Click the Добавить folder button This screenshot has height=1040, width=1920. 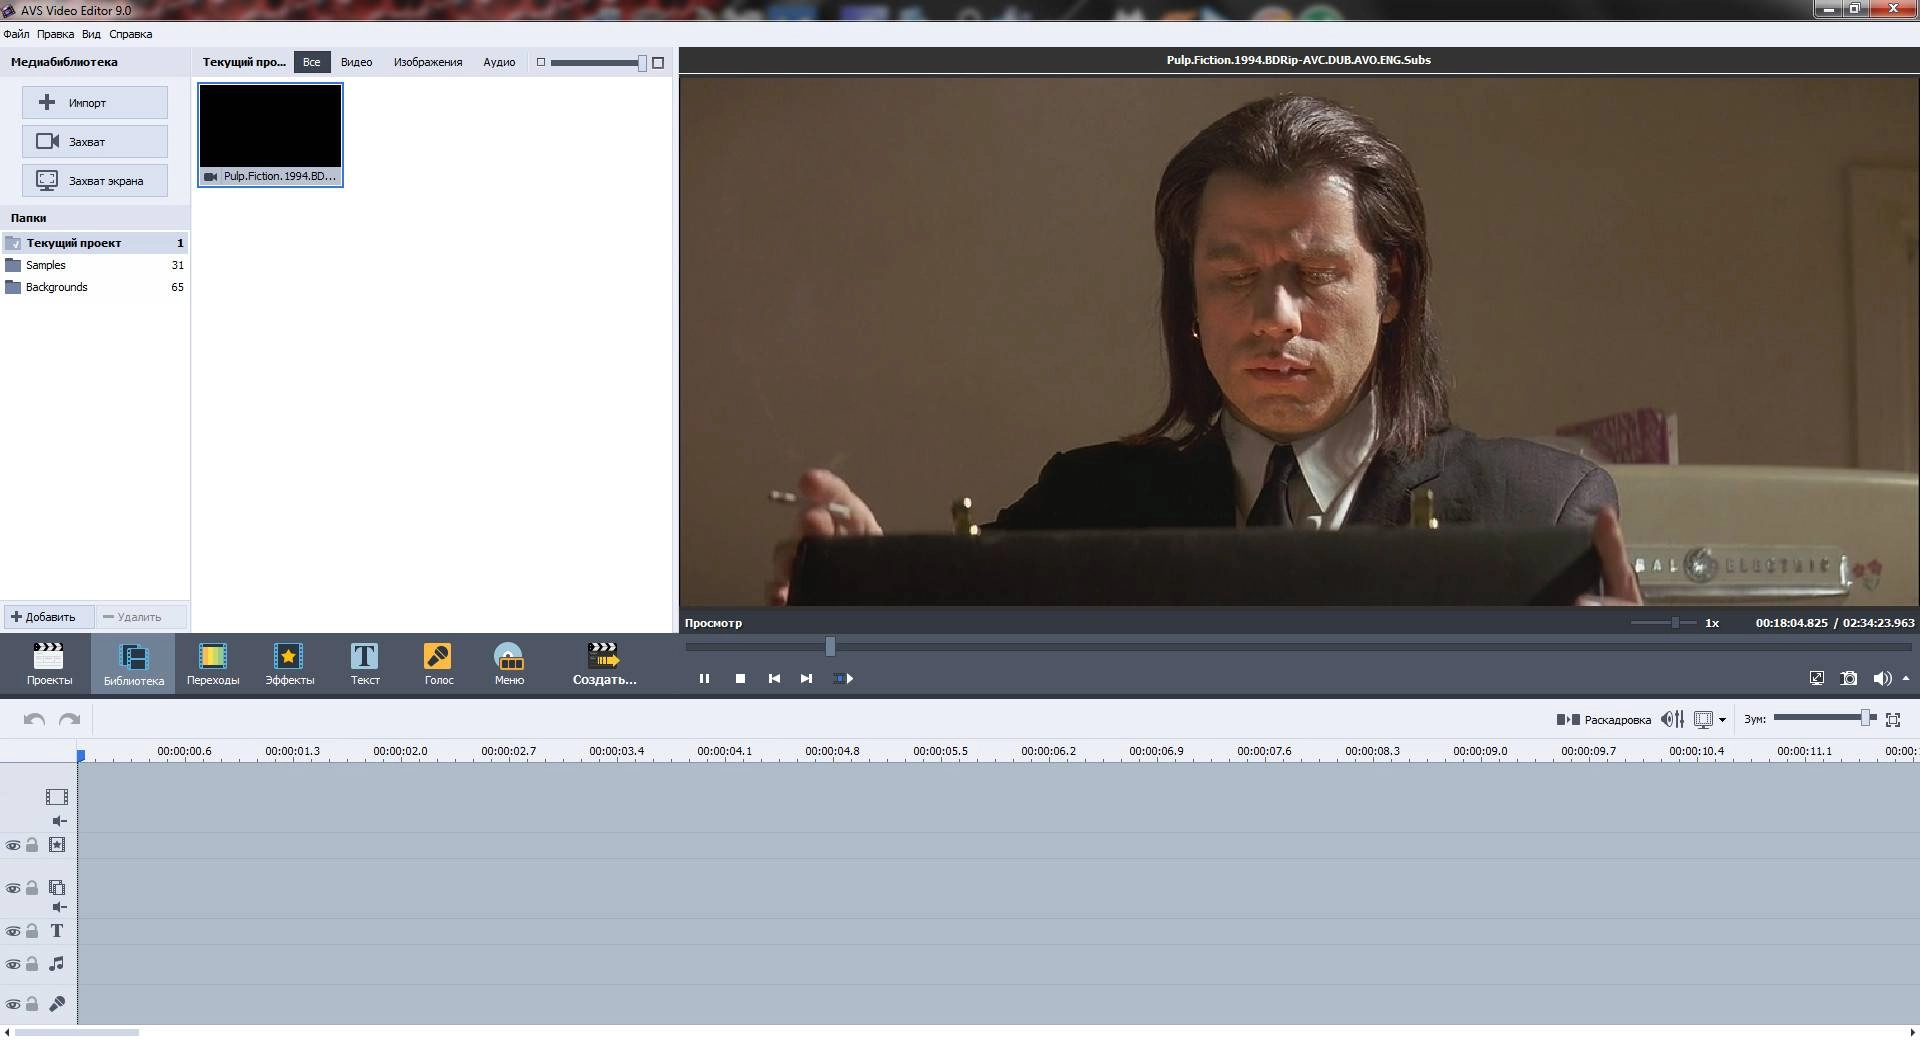(x=48, y=617)
